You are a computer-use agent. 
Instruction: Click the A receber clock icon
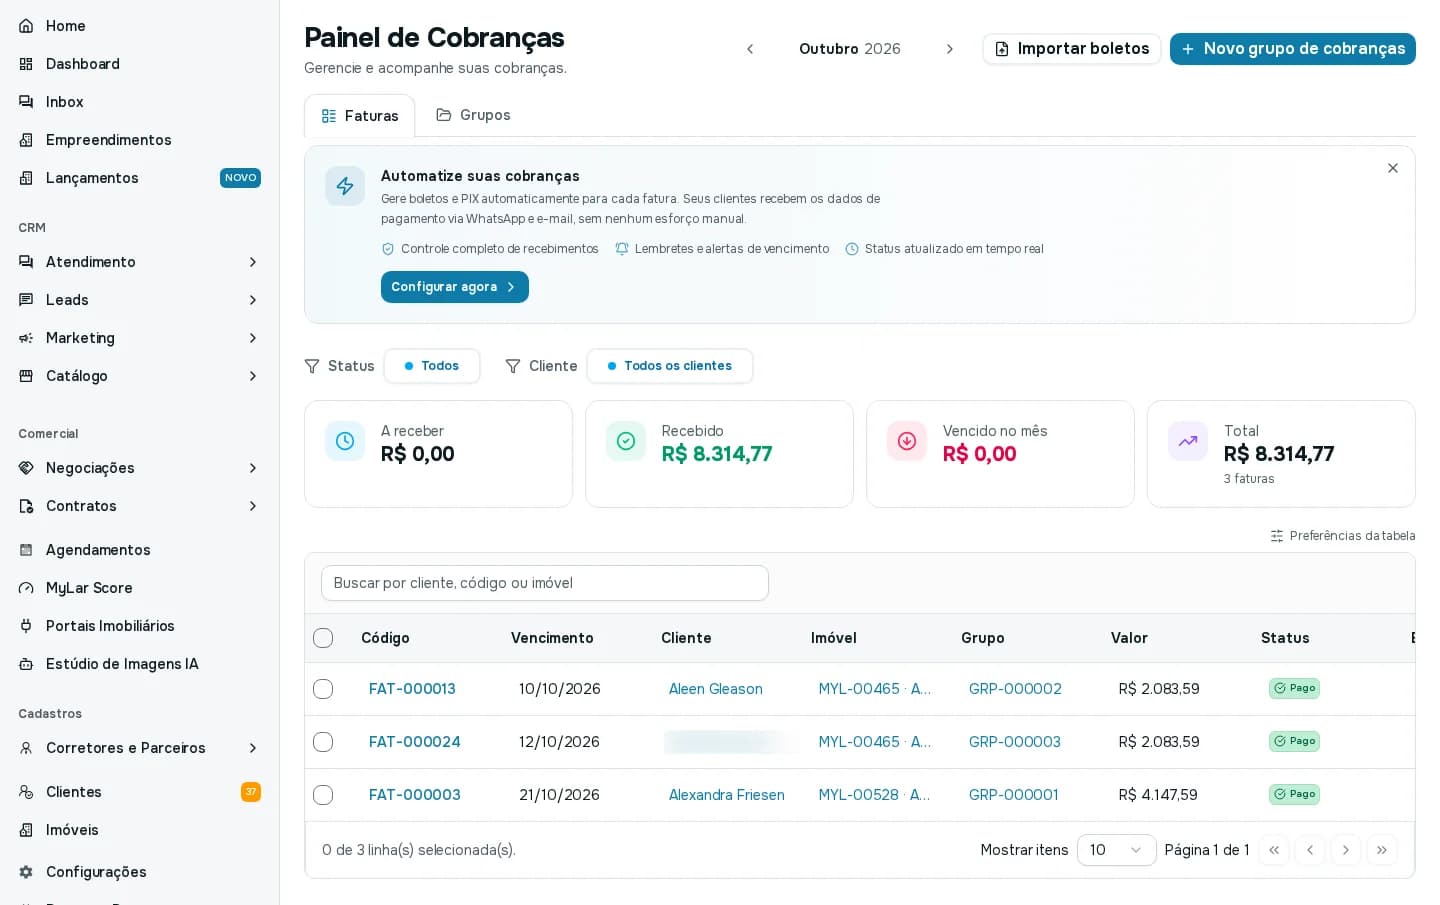click(x=345, y=441)
